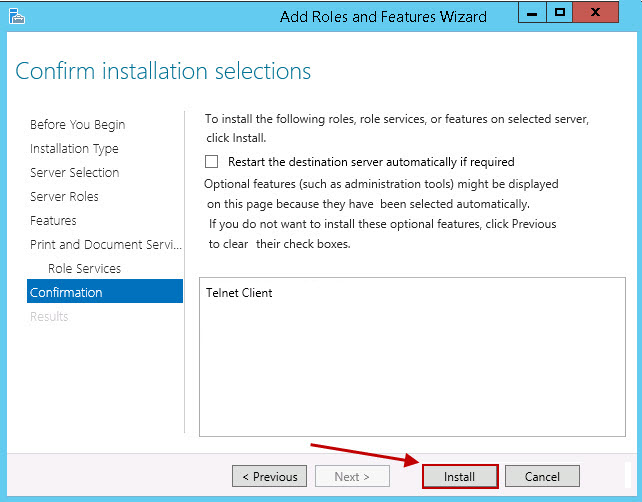Select the Role Services sub-step
The height and width of the screenshot is (502, 642).
coord(84,269)
